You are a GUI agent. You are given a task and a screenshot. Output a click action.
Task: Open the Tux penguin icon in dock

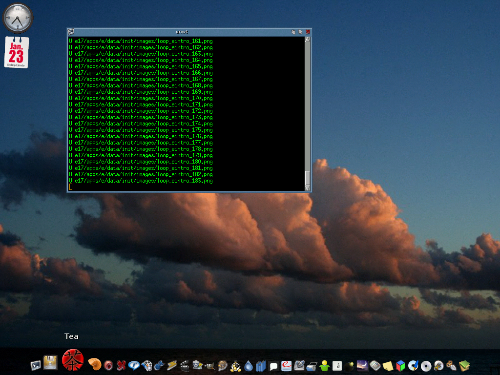[236, 366]
